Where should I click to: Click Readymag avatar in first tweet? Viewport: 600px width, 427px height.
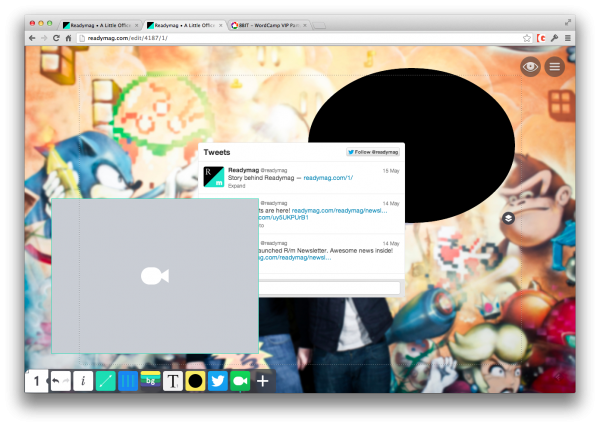coord(214,176)
